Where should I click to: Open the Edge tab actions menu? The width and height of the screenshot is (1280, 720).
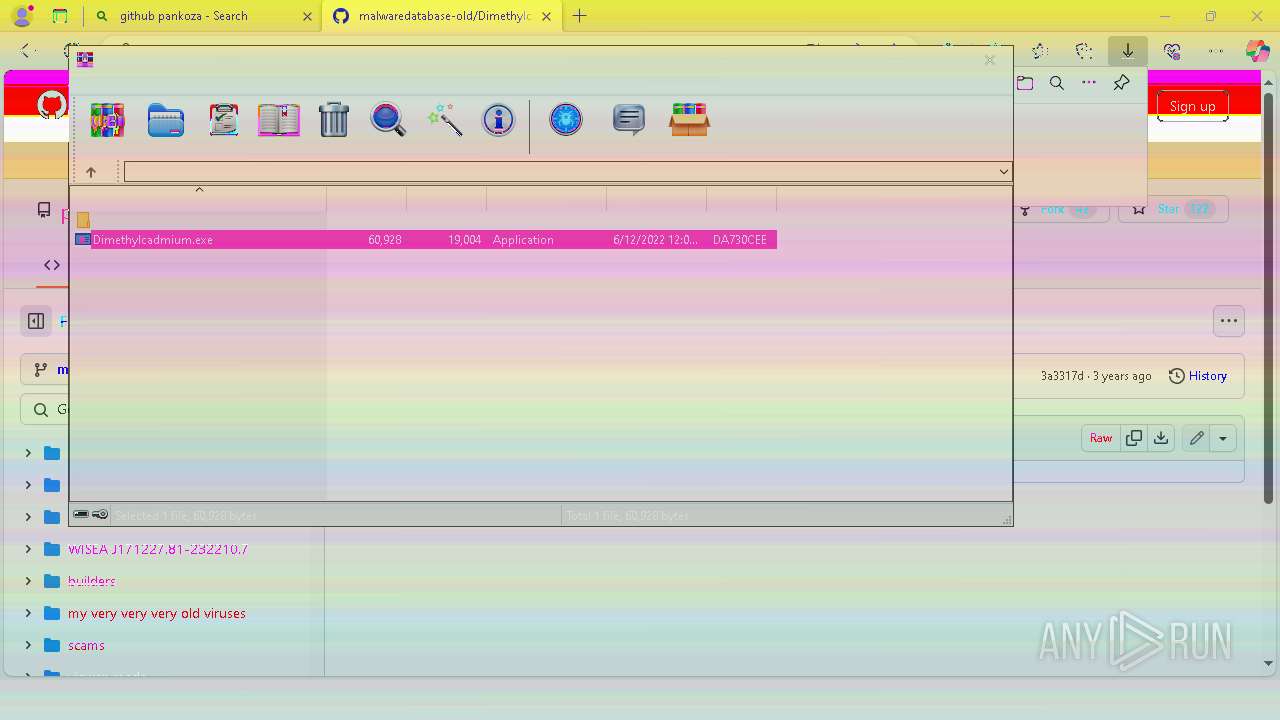60,16
